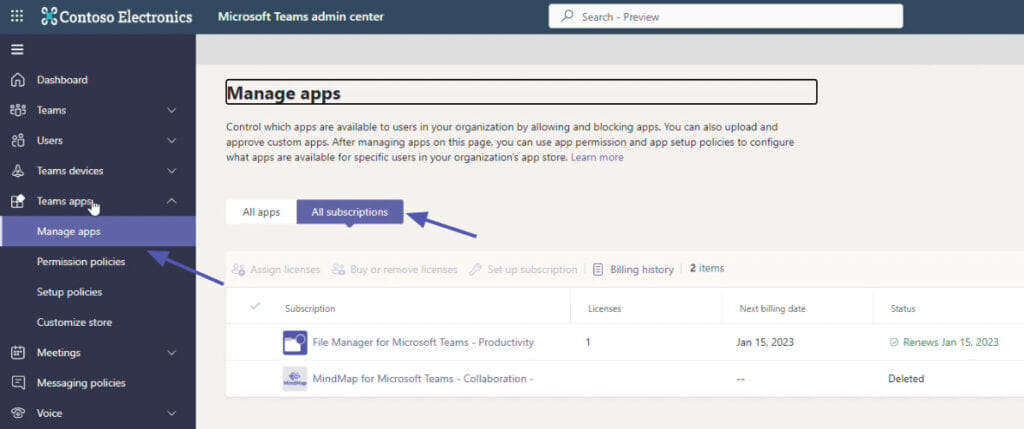Open Dashboard in the sidebar

62,80
